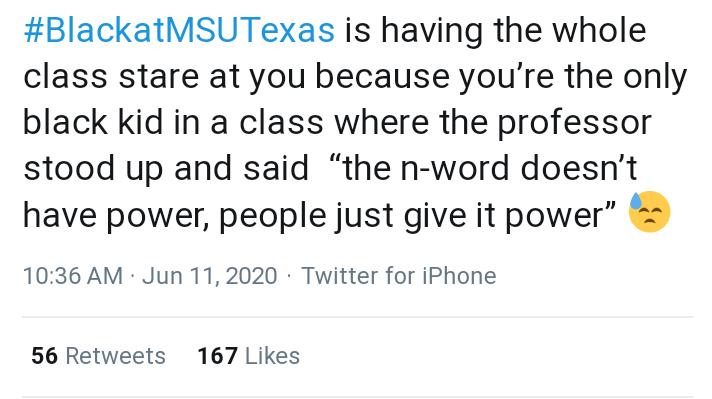Image resolution: width=712 pixels, height=399 pixels.
Task: Click the word Likes
Action: (x=272, y=355)
